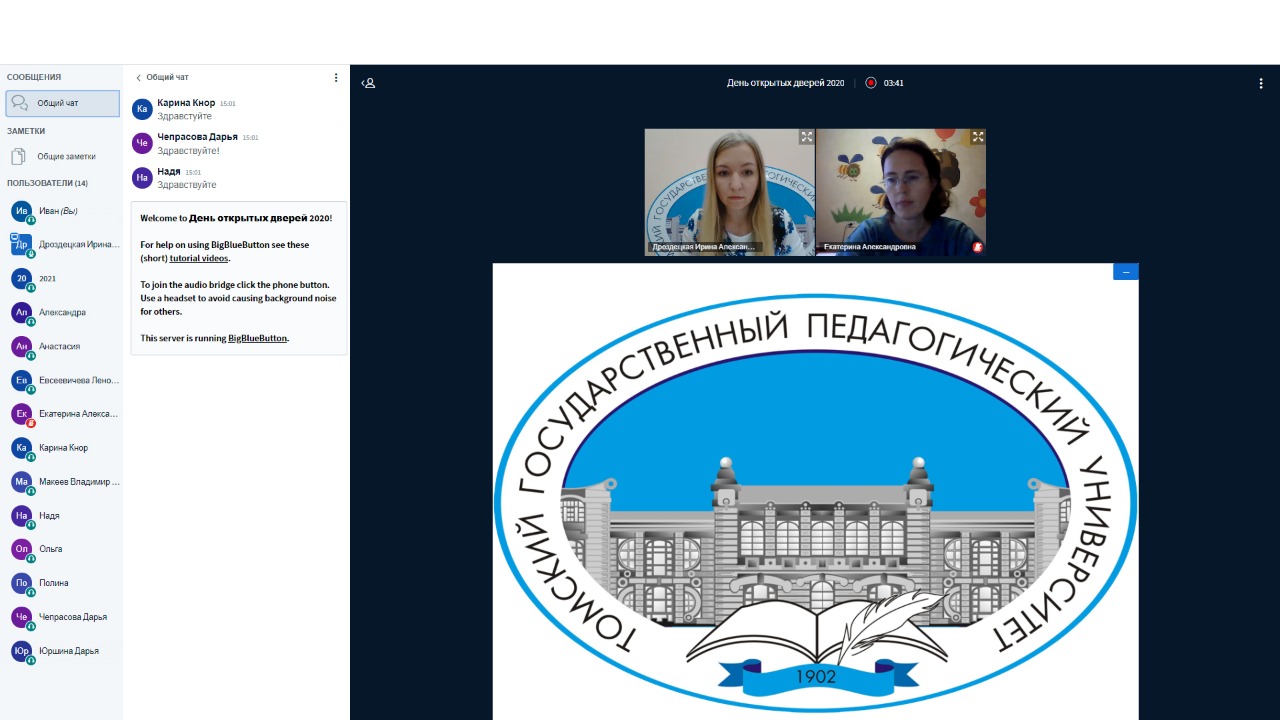Open the three-dot options menu at top right
This screenshot has width=1280, height=720.
[x=1261, y=83]
